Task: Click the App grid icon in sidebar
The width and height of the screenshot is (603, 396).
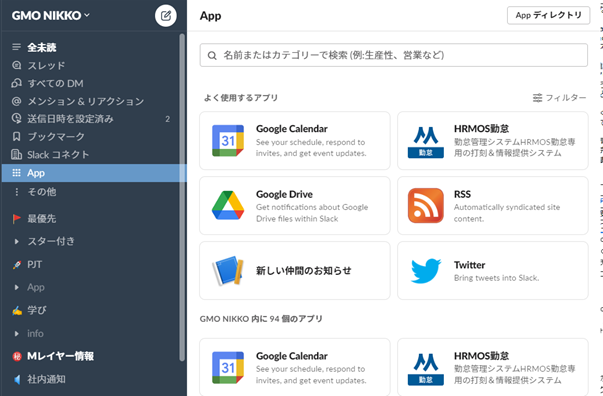Action: point(16,173)
